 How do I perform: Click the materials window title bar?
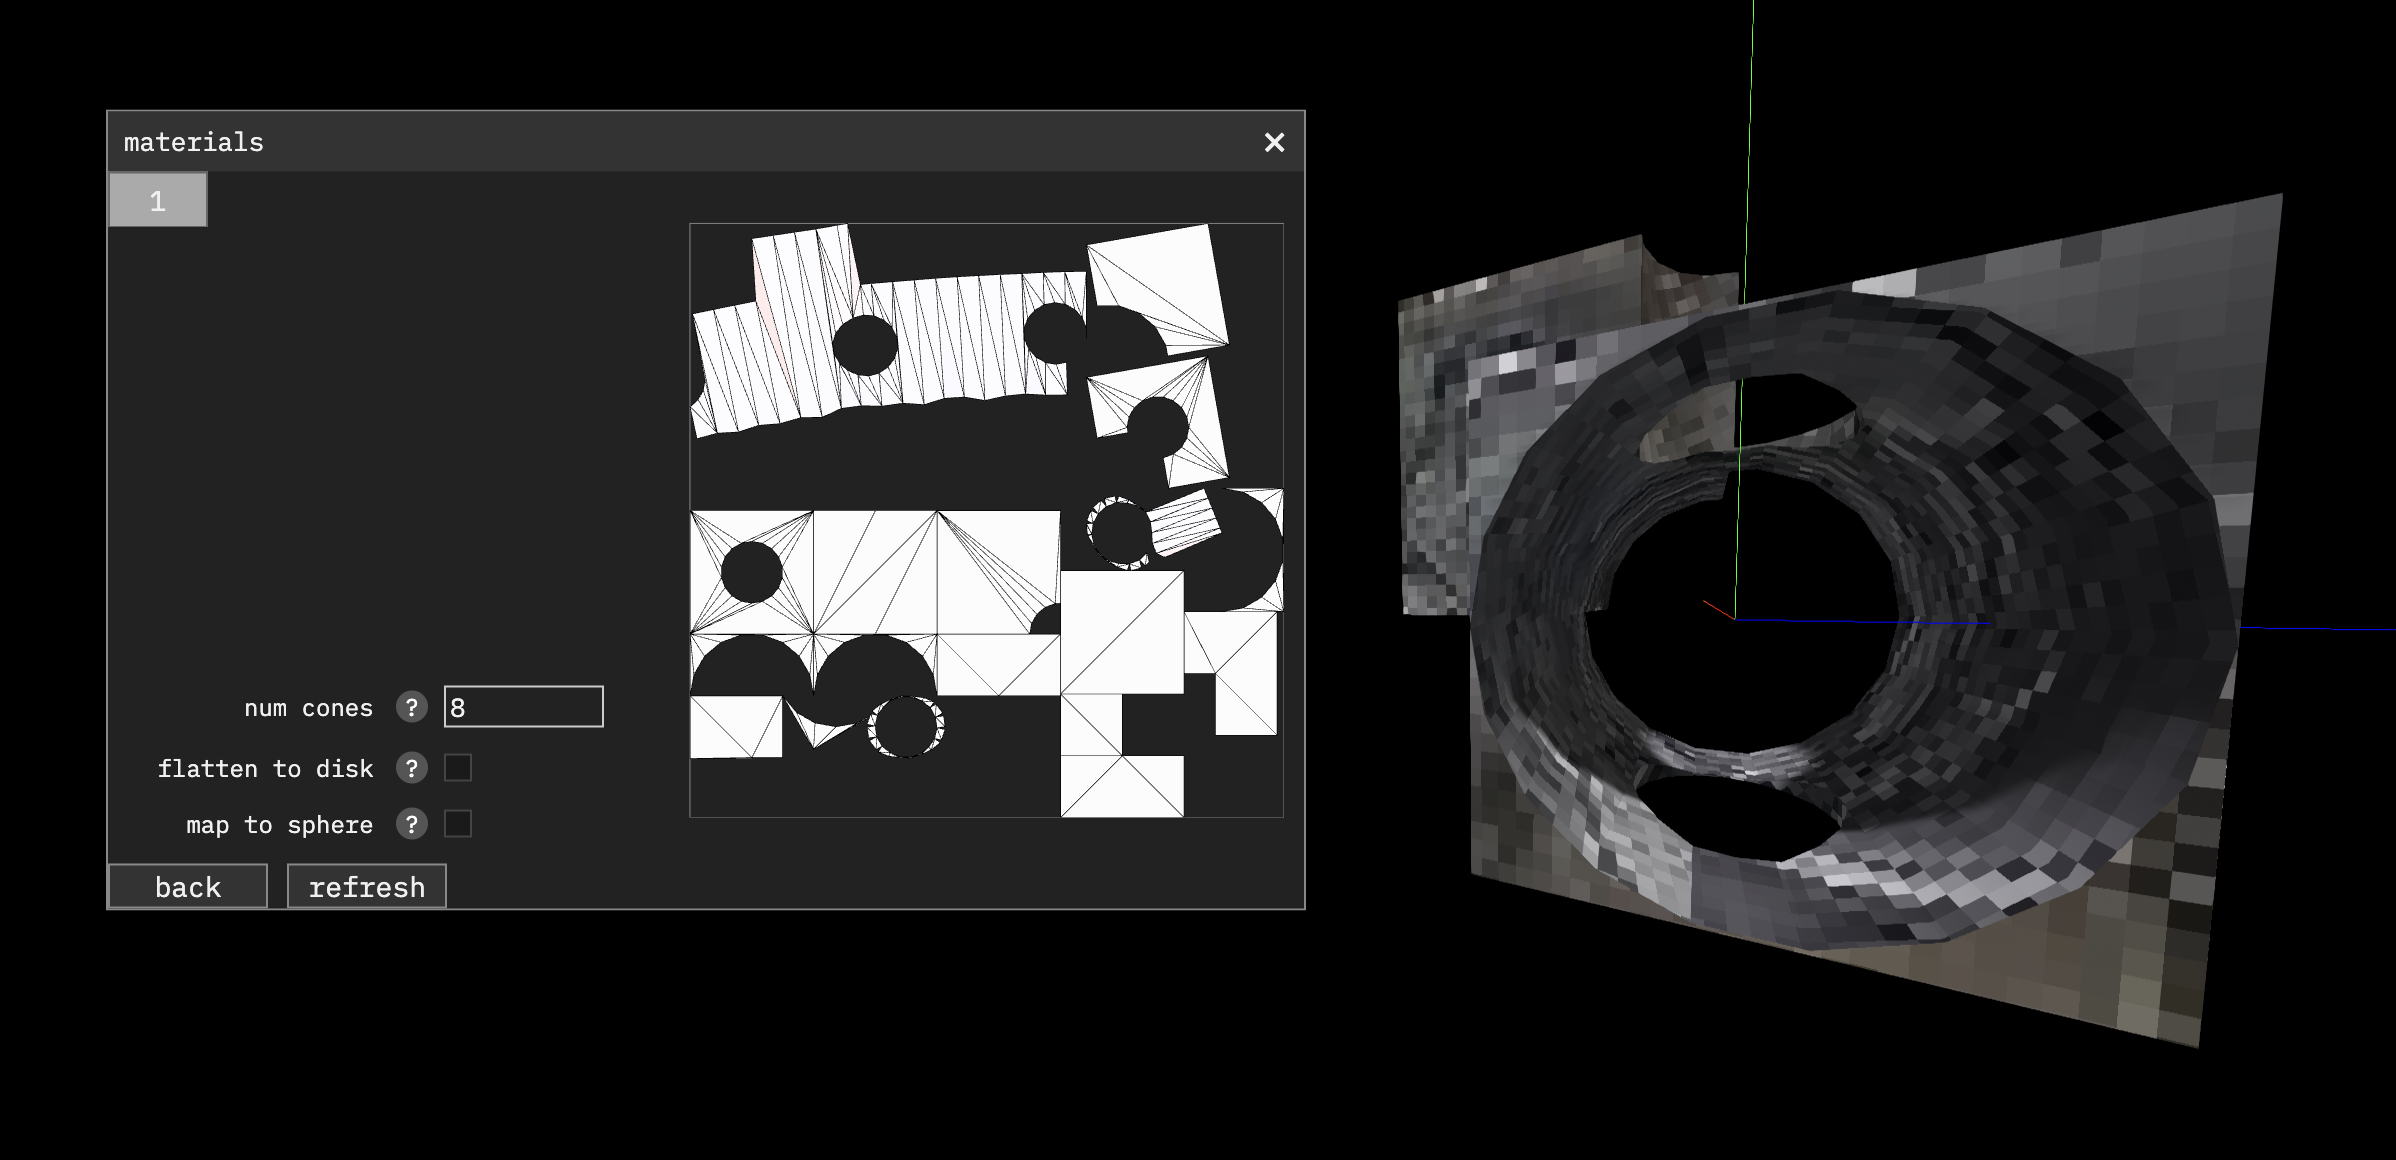point(700,142)
